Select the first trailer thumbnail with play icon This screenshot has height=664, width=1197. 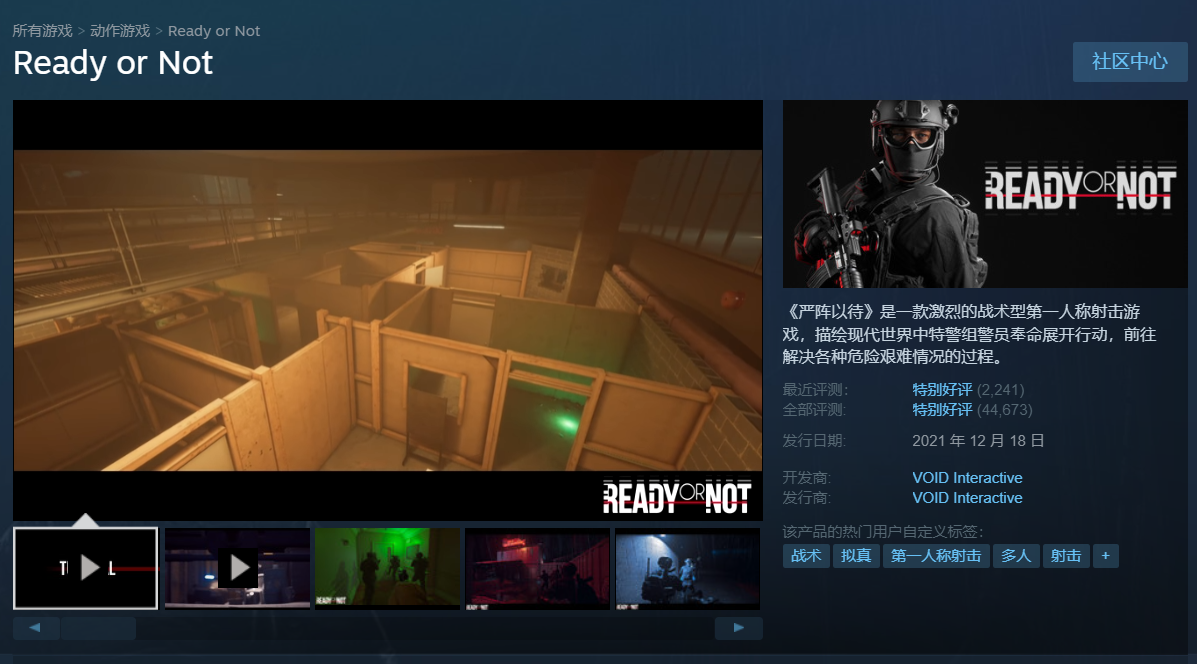point(86,568)
